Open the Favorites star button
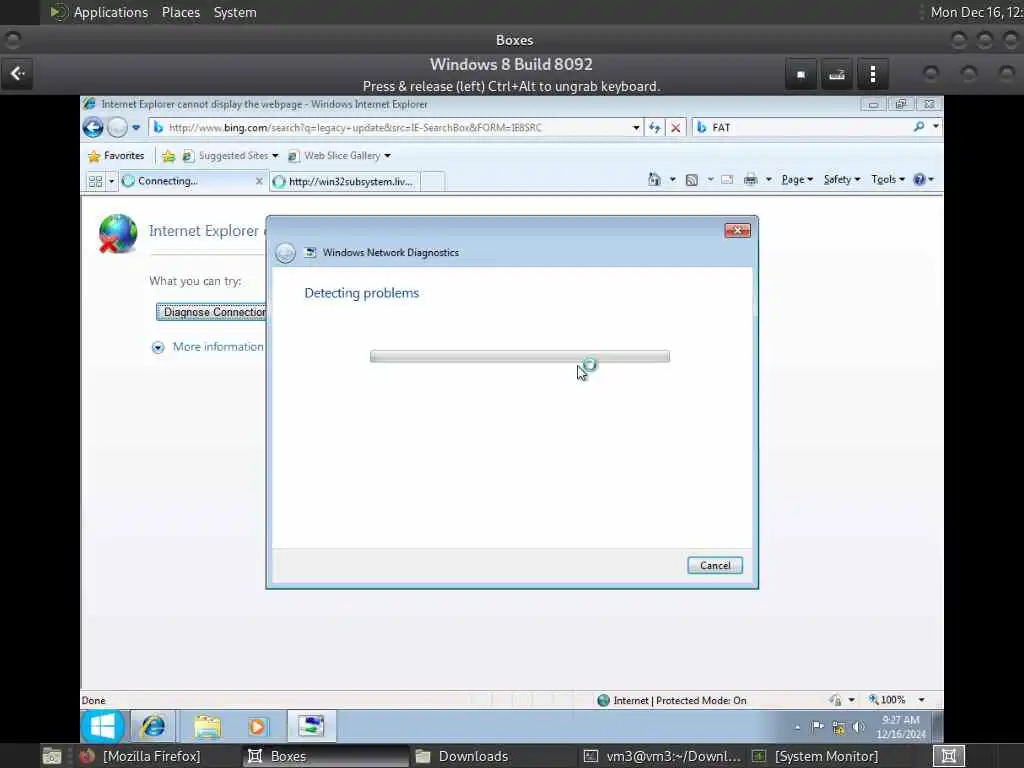 click(x=116, y=155)
